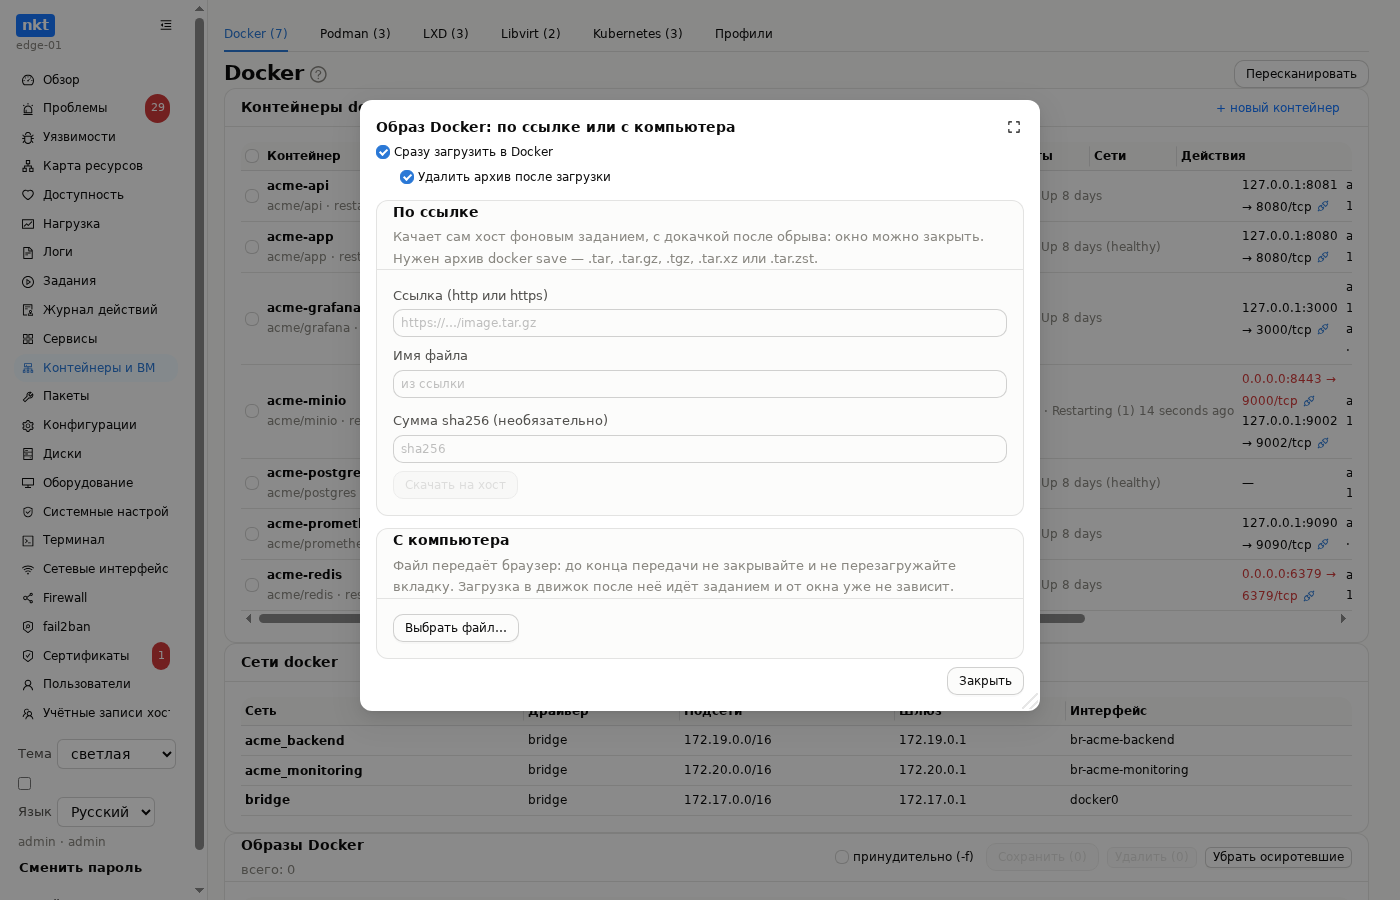This screenshot has height=900, width=1400.
Task: Open link icon next to 8080/tcp of acme-api
Action: 1323,207
